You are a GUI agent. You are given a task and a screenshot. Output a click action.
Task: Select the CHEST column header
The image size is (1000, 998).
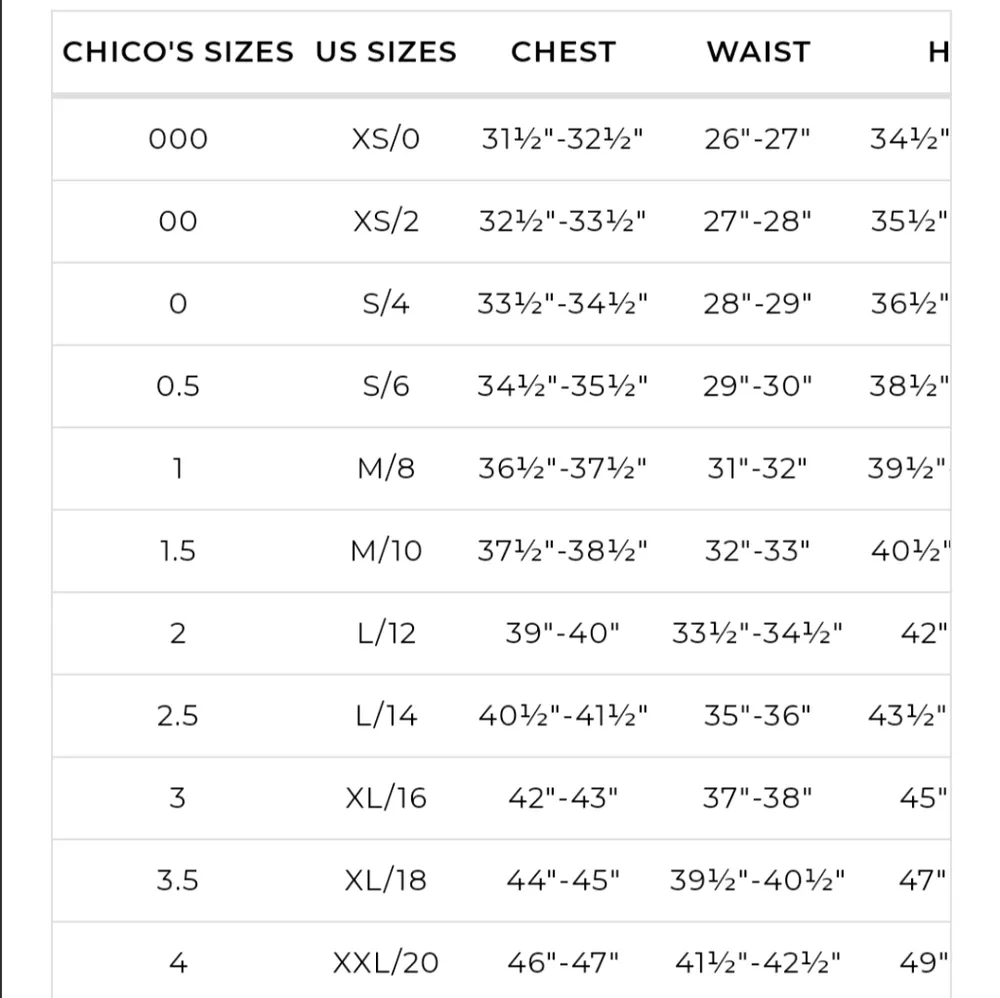coord(563,52)
